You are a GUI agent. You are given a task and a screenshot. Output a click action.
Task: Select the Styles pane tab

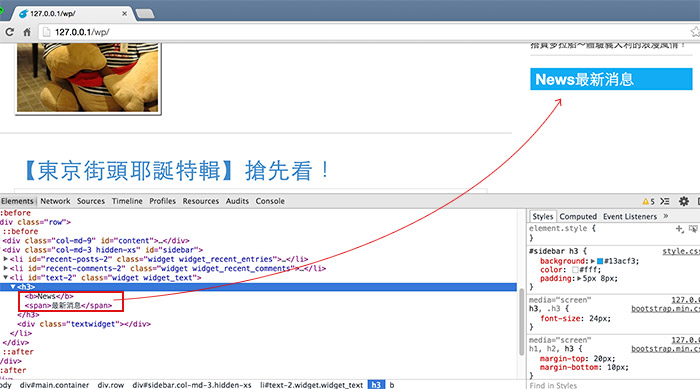pos(542,217)
